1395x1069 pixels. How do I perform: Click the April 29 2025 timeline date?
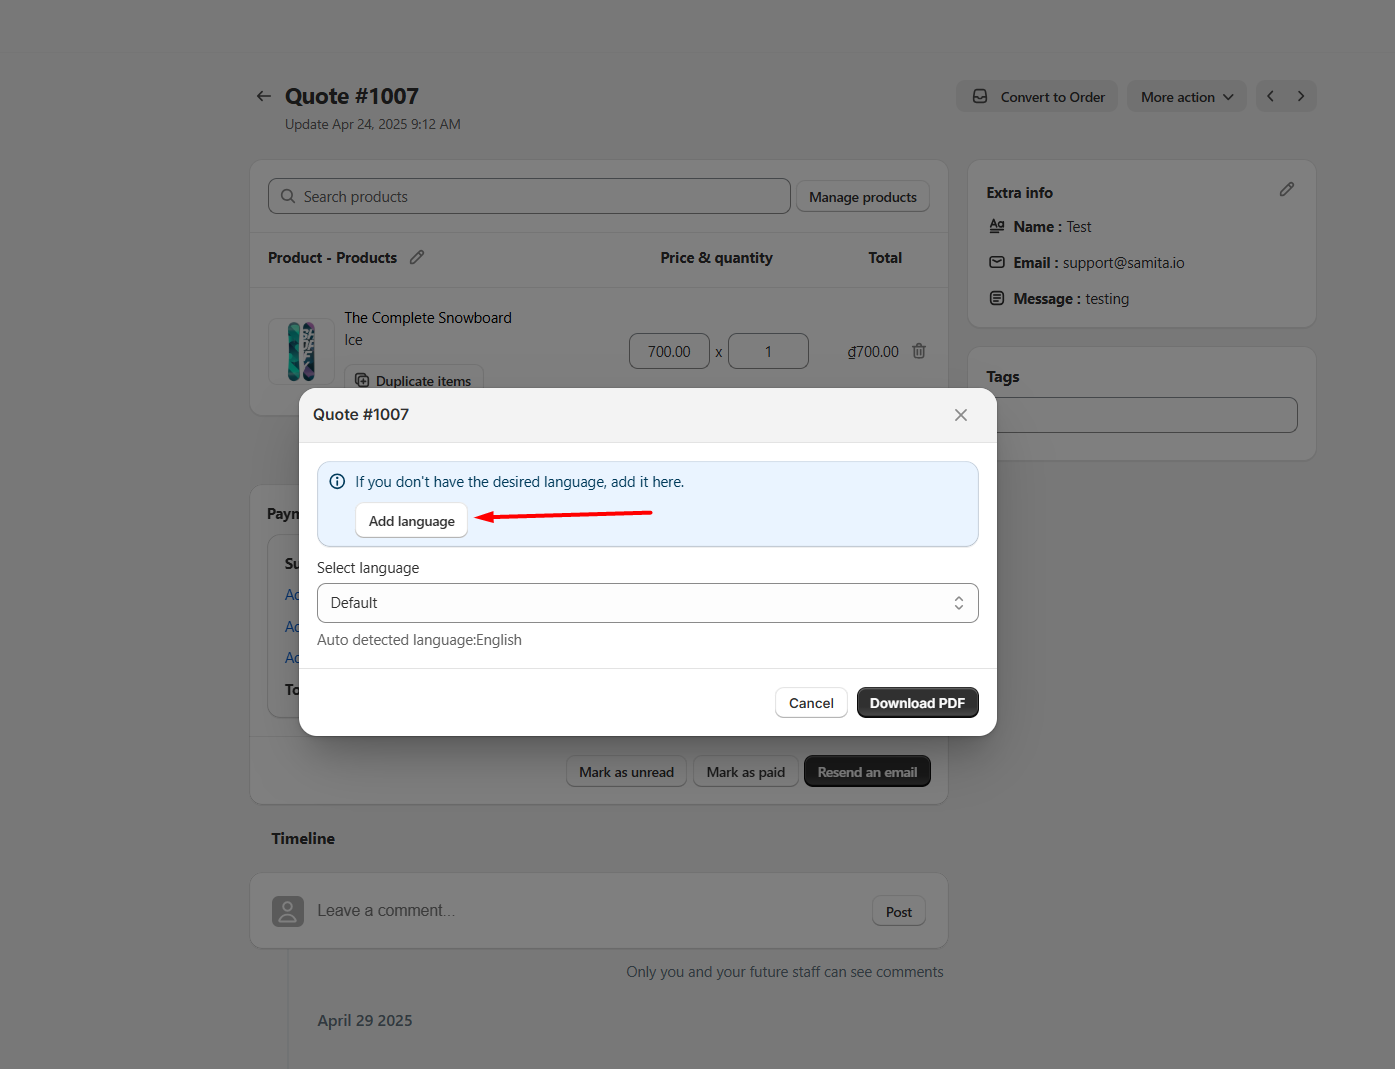click(x=365, y=1020)
